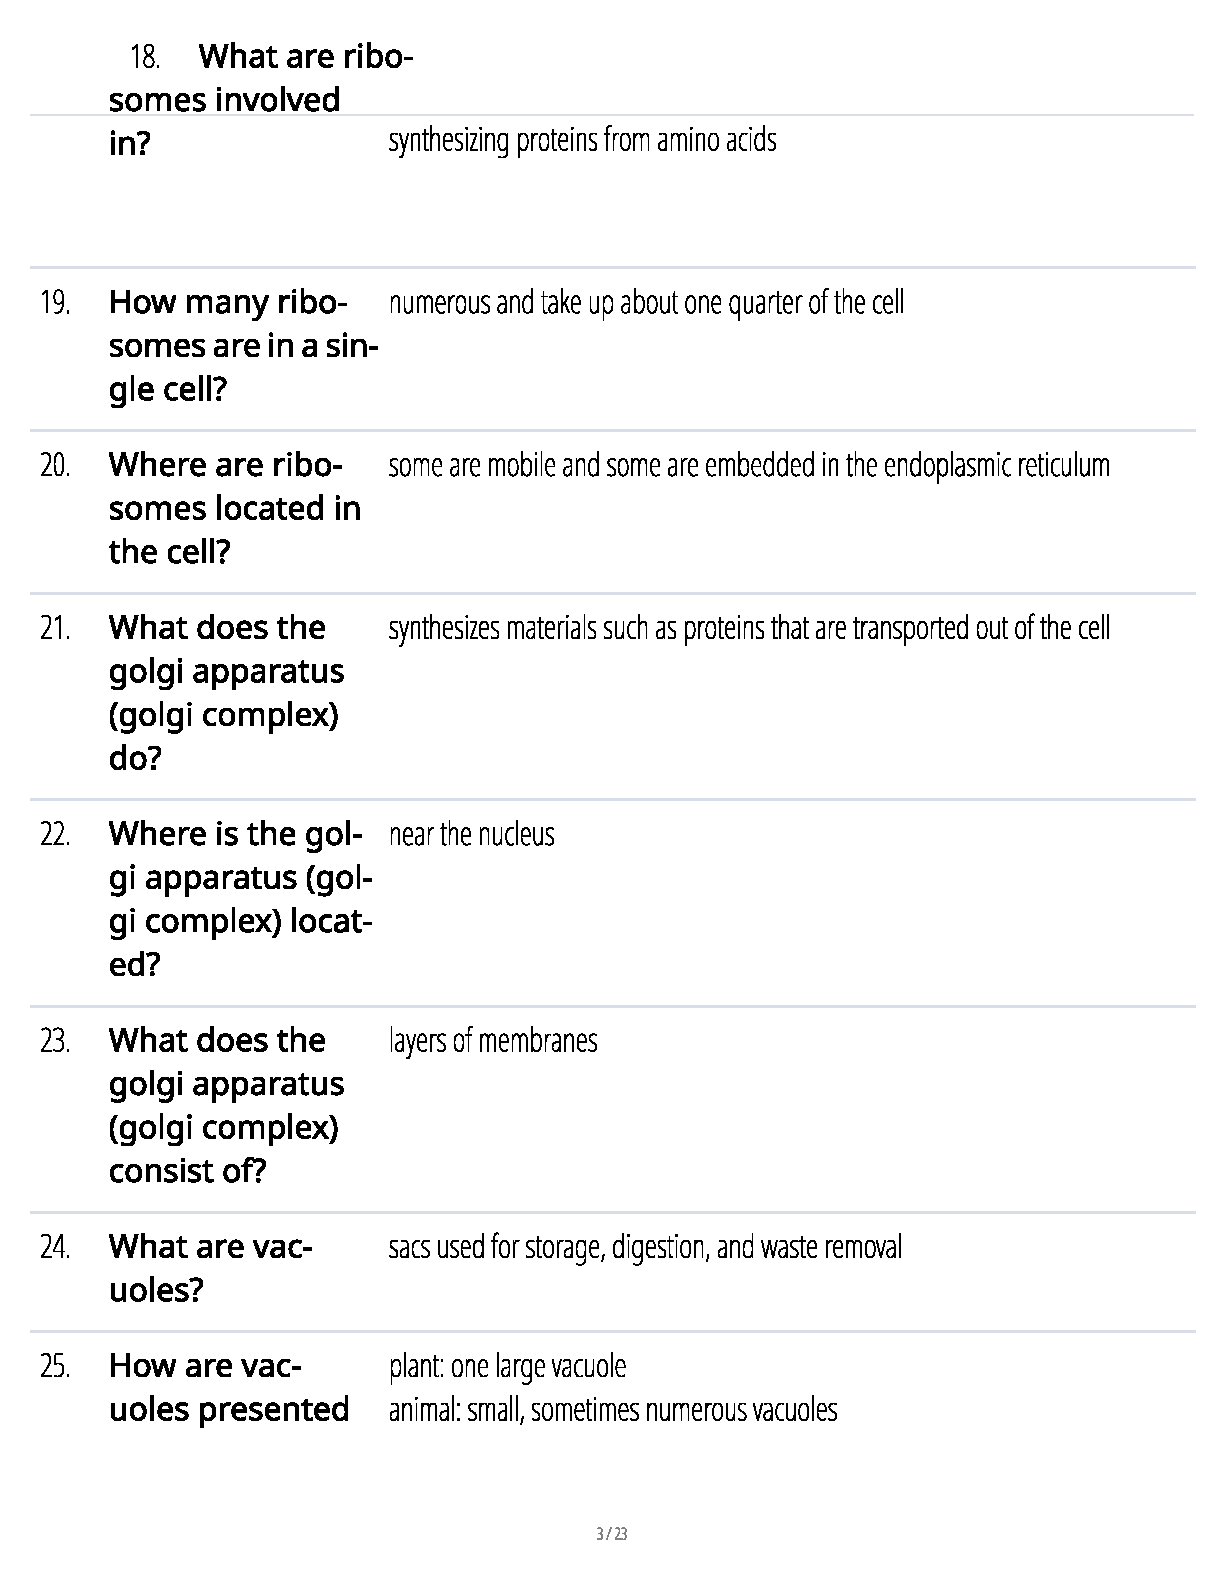1224x1584 pixels.
Task: Click the answer mentioning the endoplasmic reticulum
Action: point(749,465)
